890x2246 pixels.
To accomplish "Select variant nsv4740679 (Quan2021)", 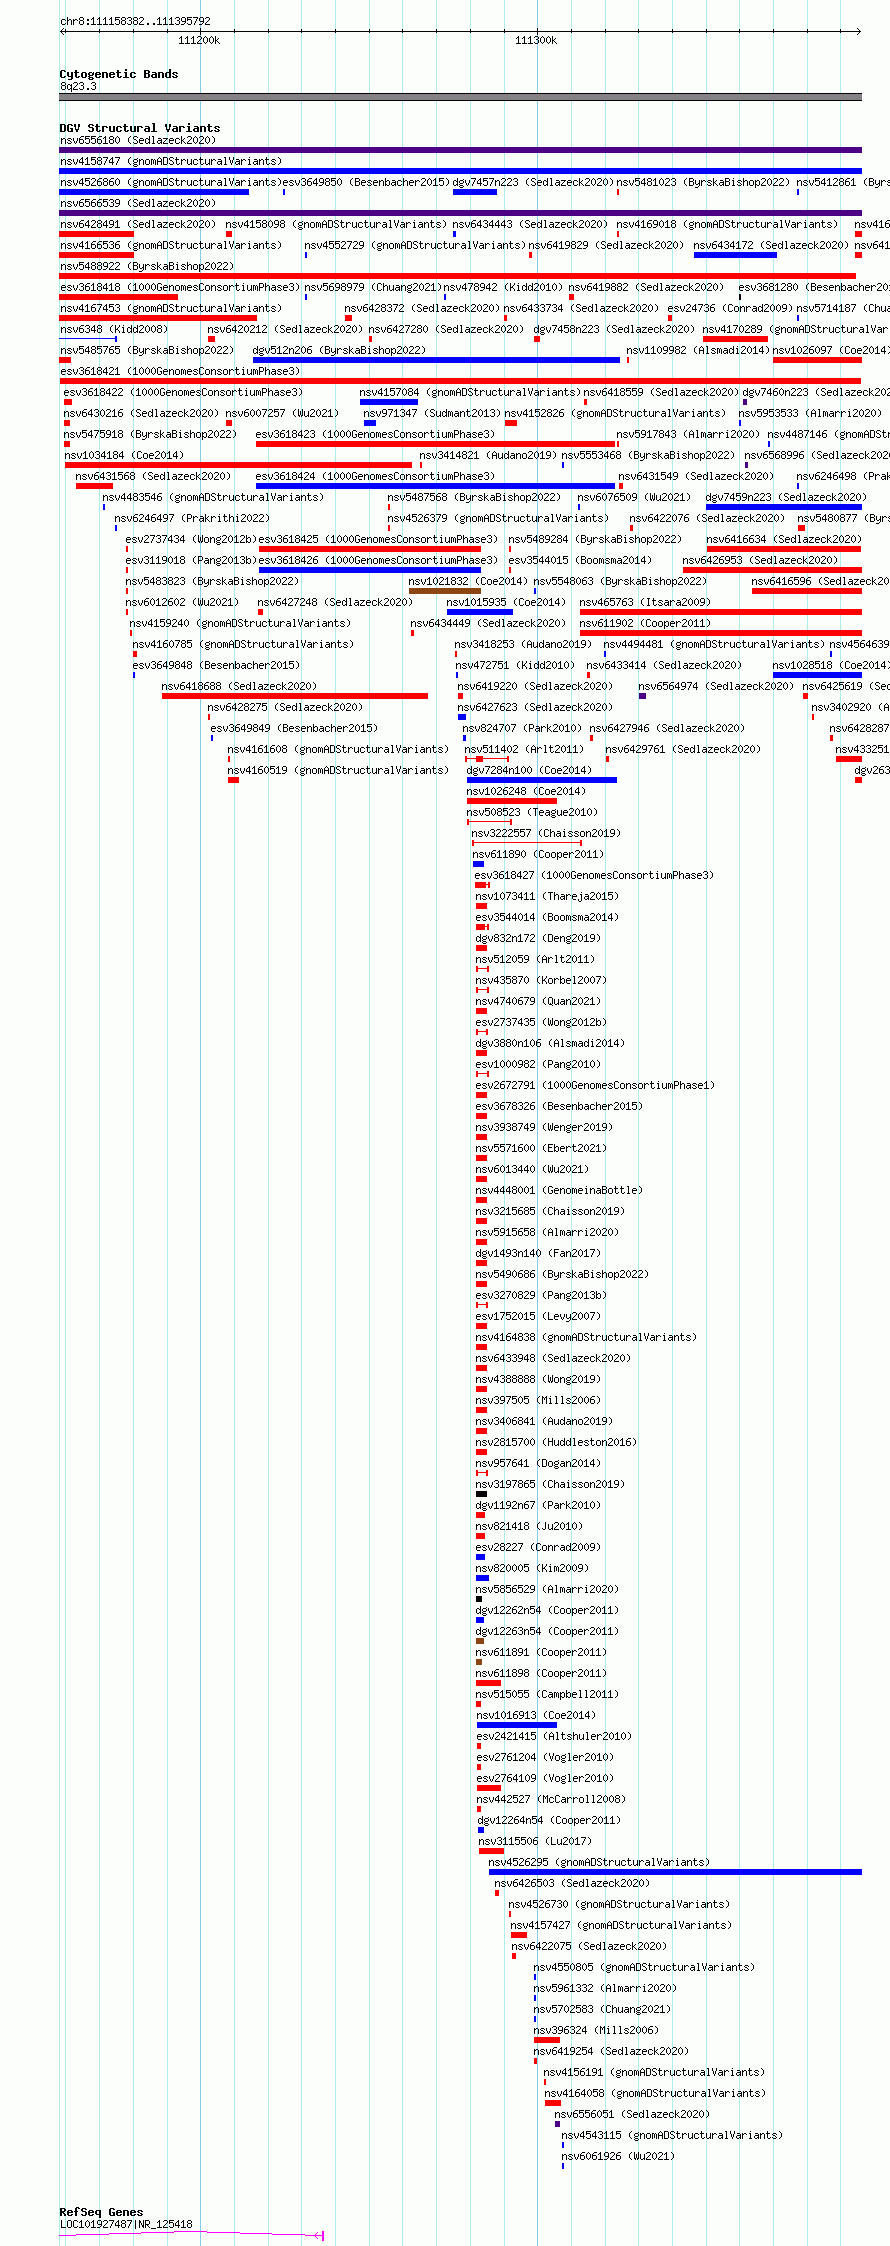I will tap(538, 1001).
